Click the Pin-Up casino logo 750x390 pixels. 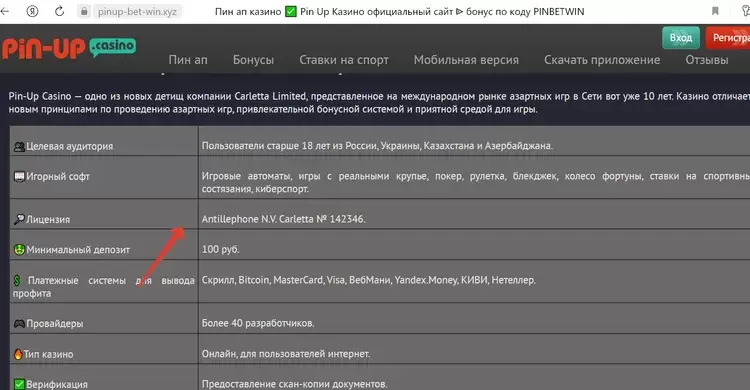pos(68,48)
